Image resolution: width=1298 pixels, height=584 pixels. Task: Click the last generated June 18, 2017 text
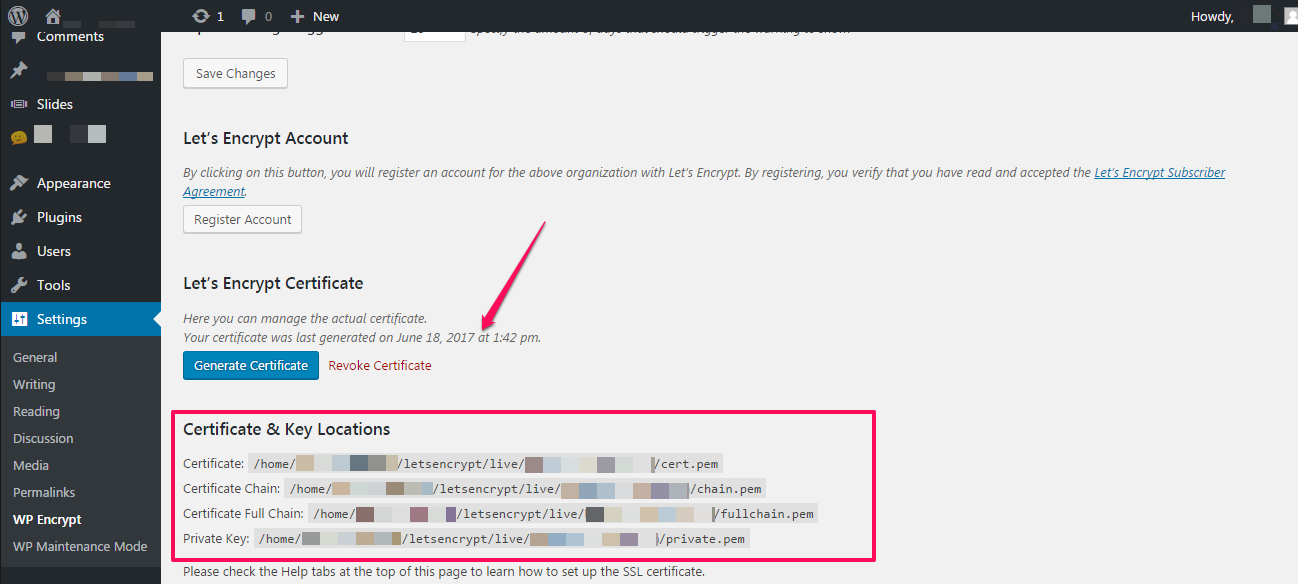click(362, 337)
